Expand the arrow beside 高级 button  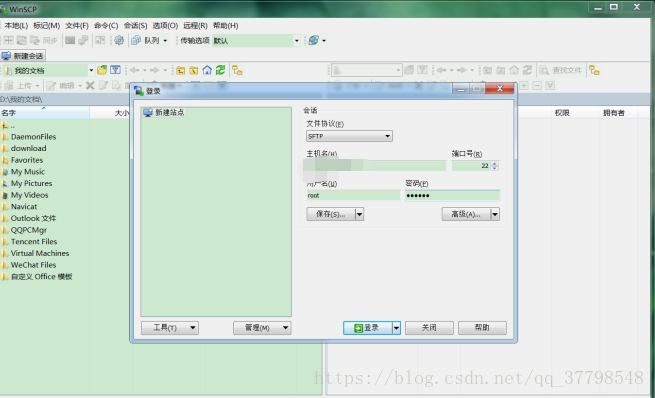pos(495,214)
